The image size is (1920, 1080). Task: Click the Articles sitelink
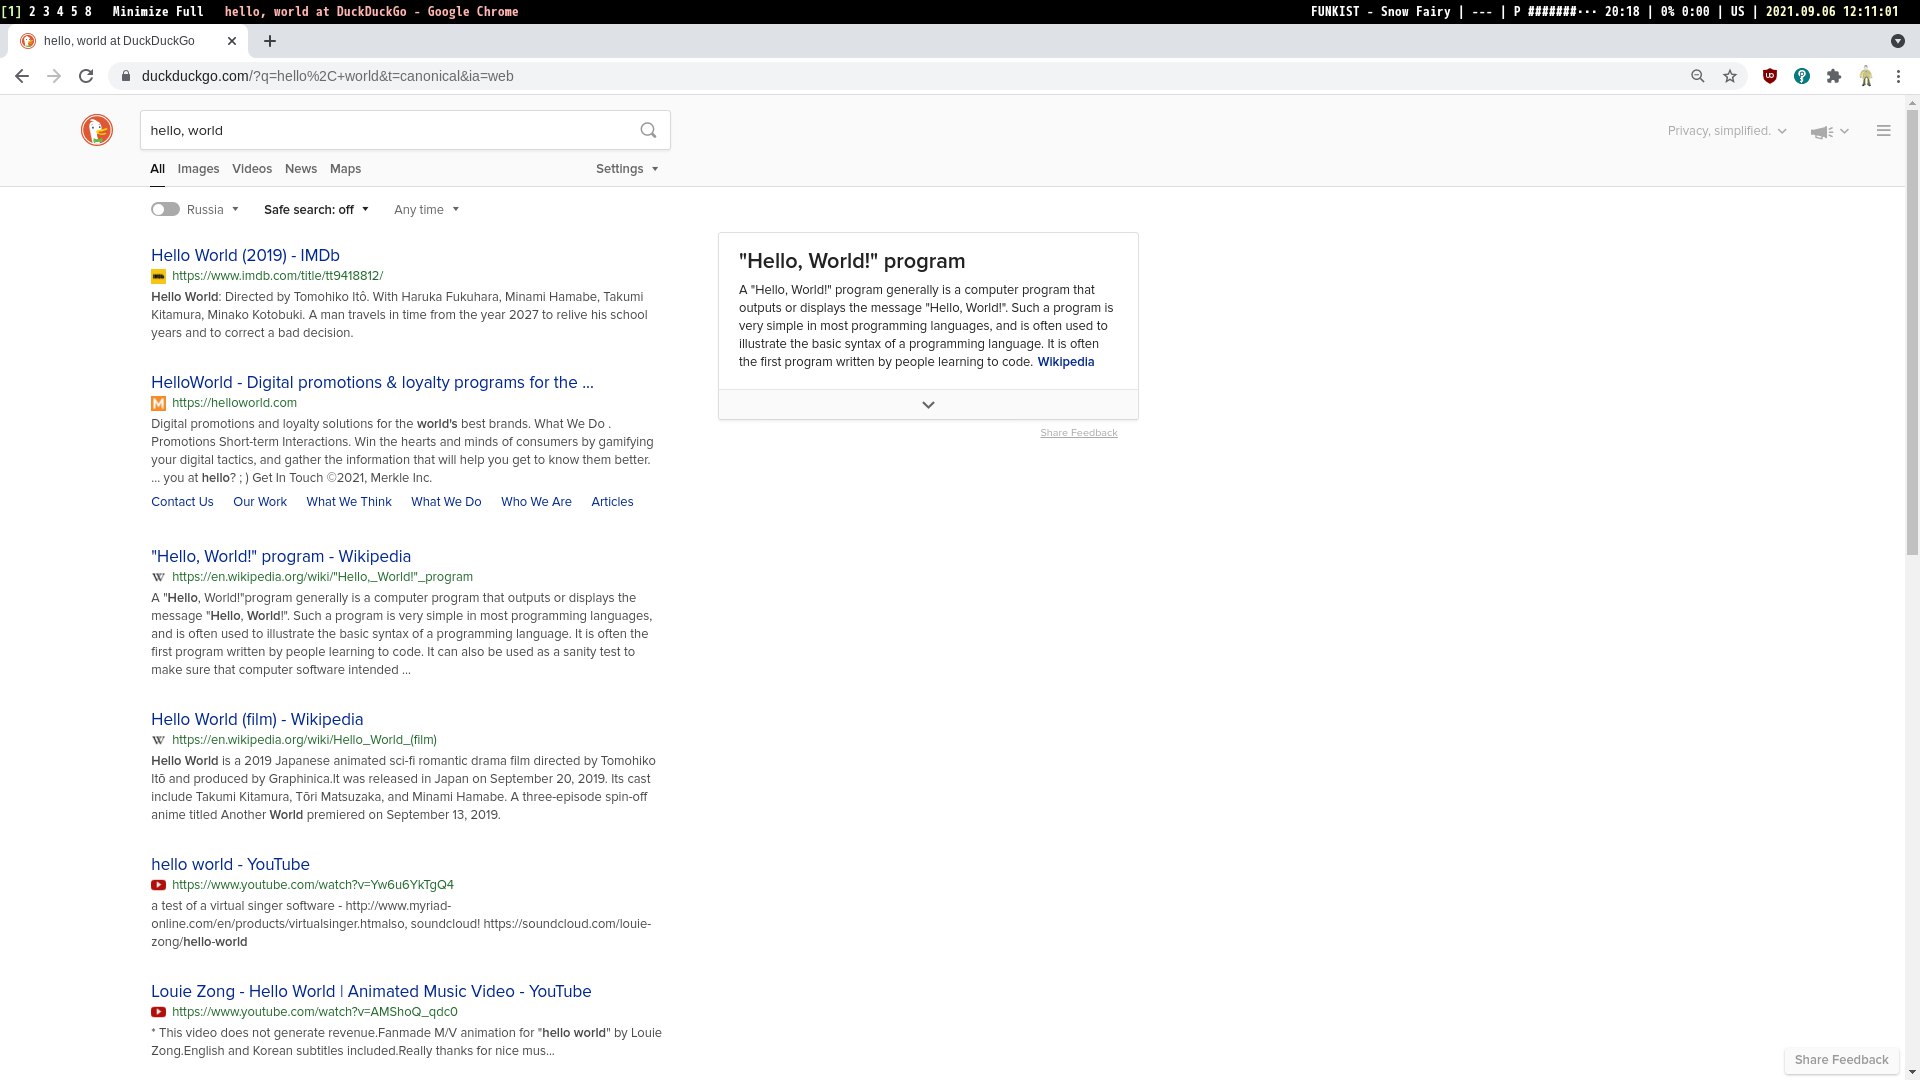[x=612, y=502]
